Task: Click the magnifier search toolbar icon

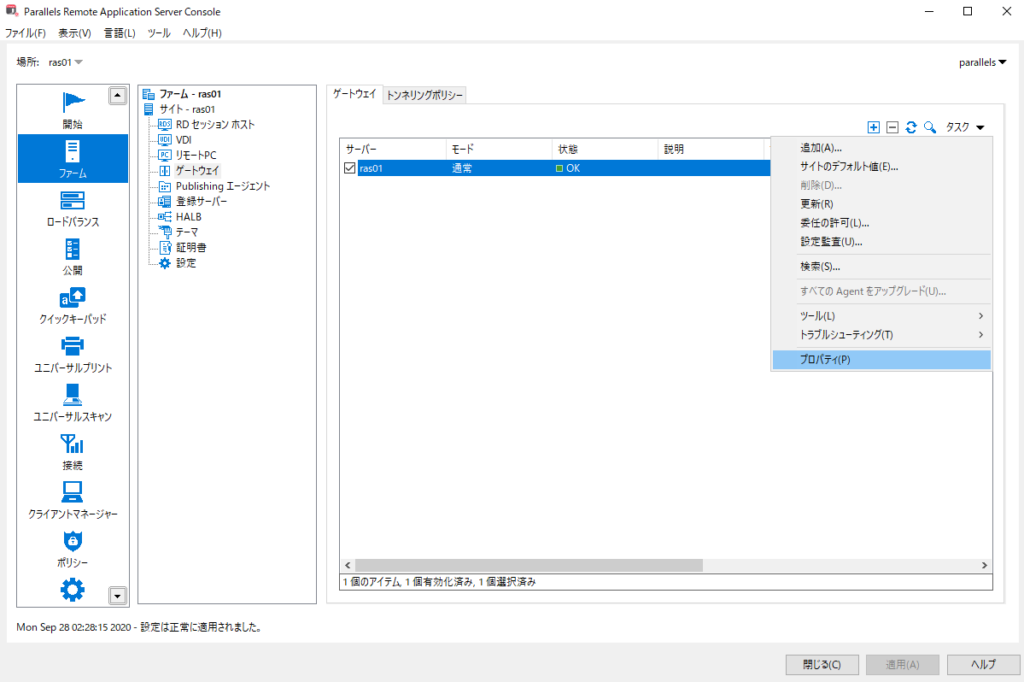Action: pyautogui.click(x=930, y=127)
